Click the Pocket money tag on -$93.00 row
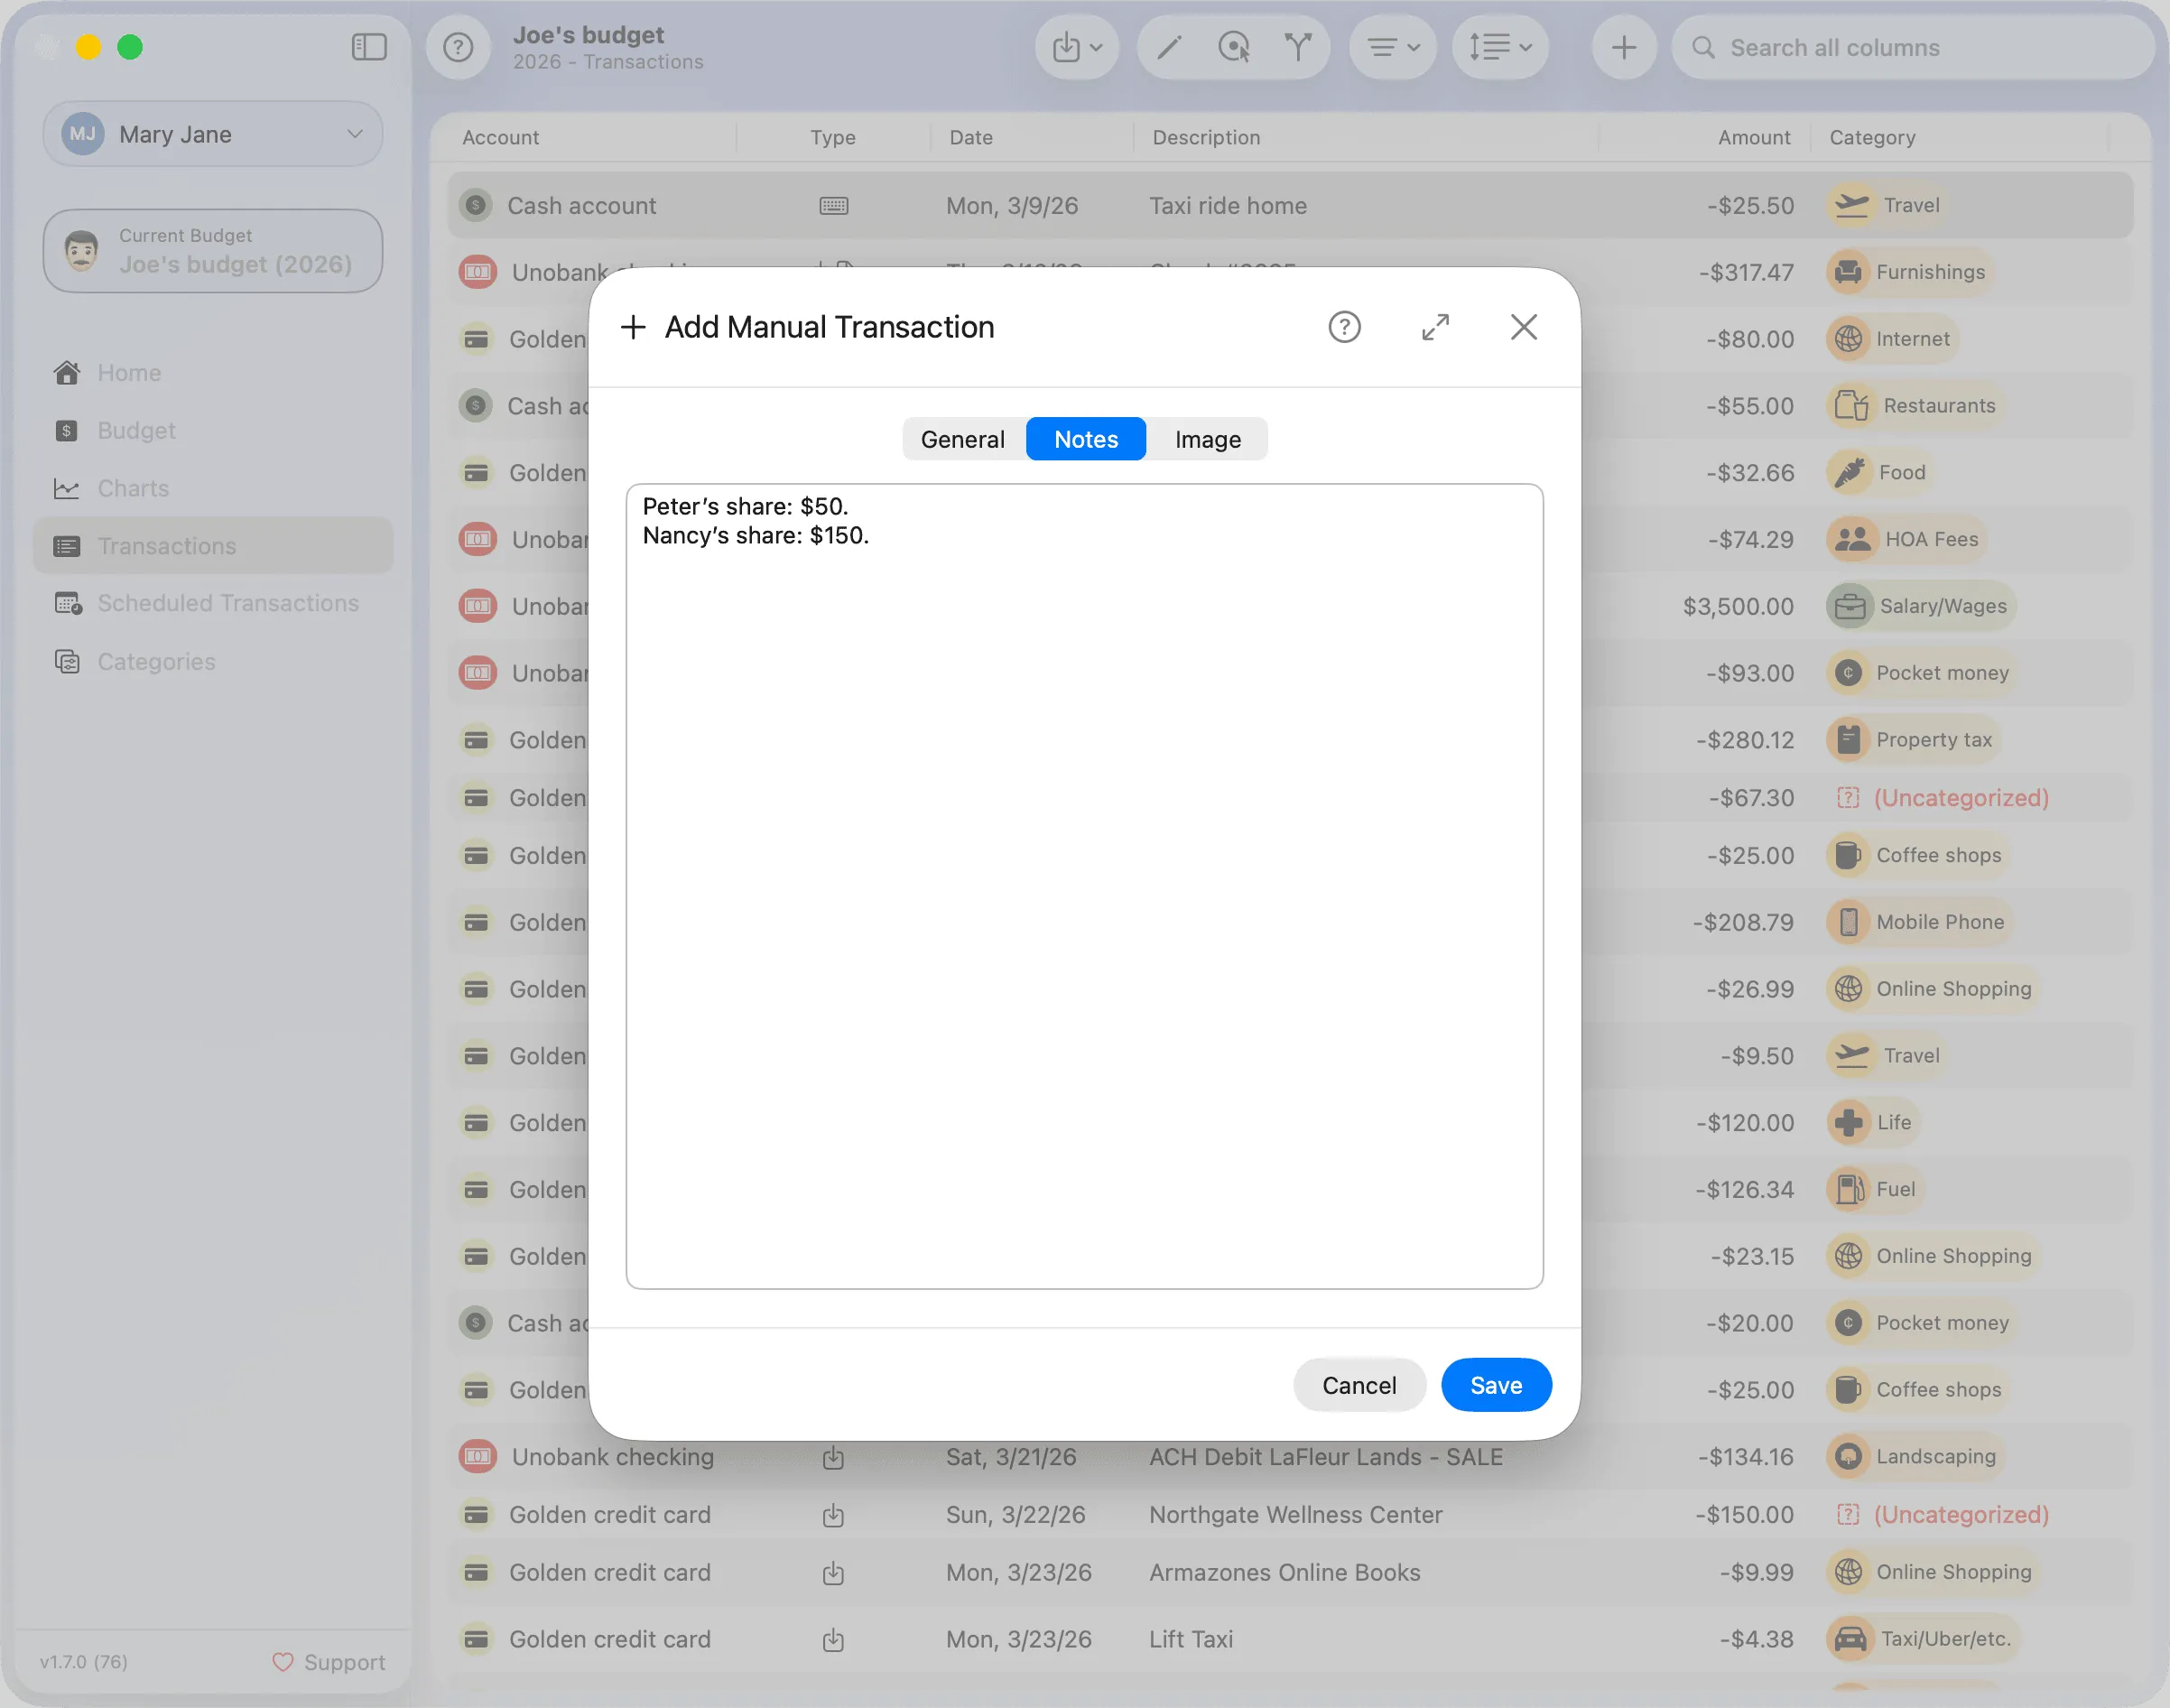This screenshot has width=2170, height=1708. point(1921,673)
